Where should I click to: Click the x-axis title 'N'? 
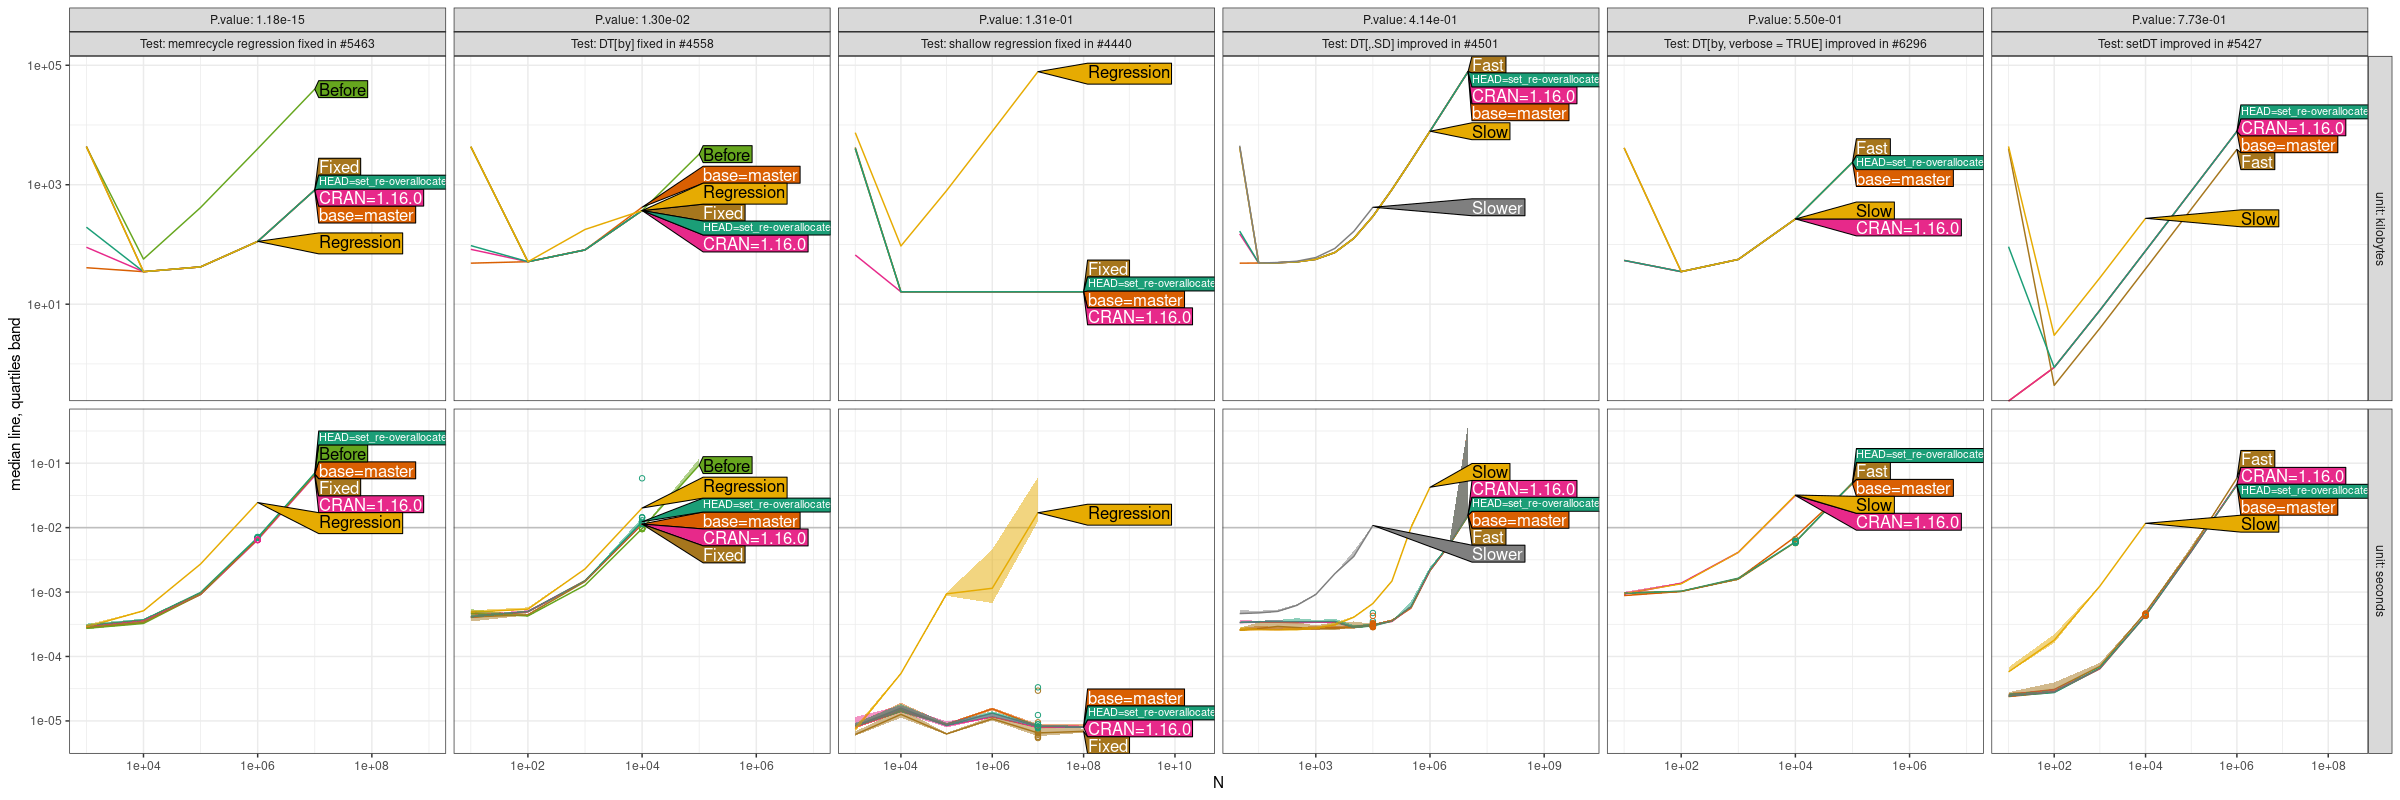[x=1218, y=783]
